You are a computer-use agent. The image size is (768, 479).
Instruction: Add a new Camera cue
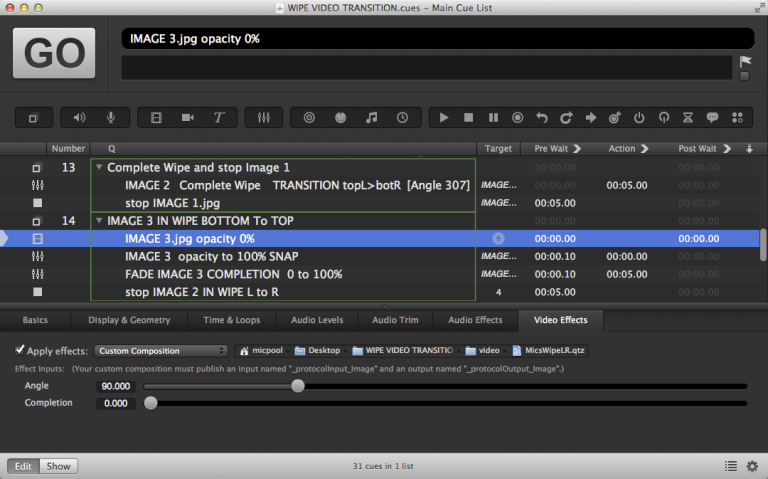pos(187,118)
